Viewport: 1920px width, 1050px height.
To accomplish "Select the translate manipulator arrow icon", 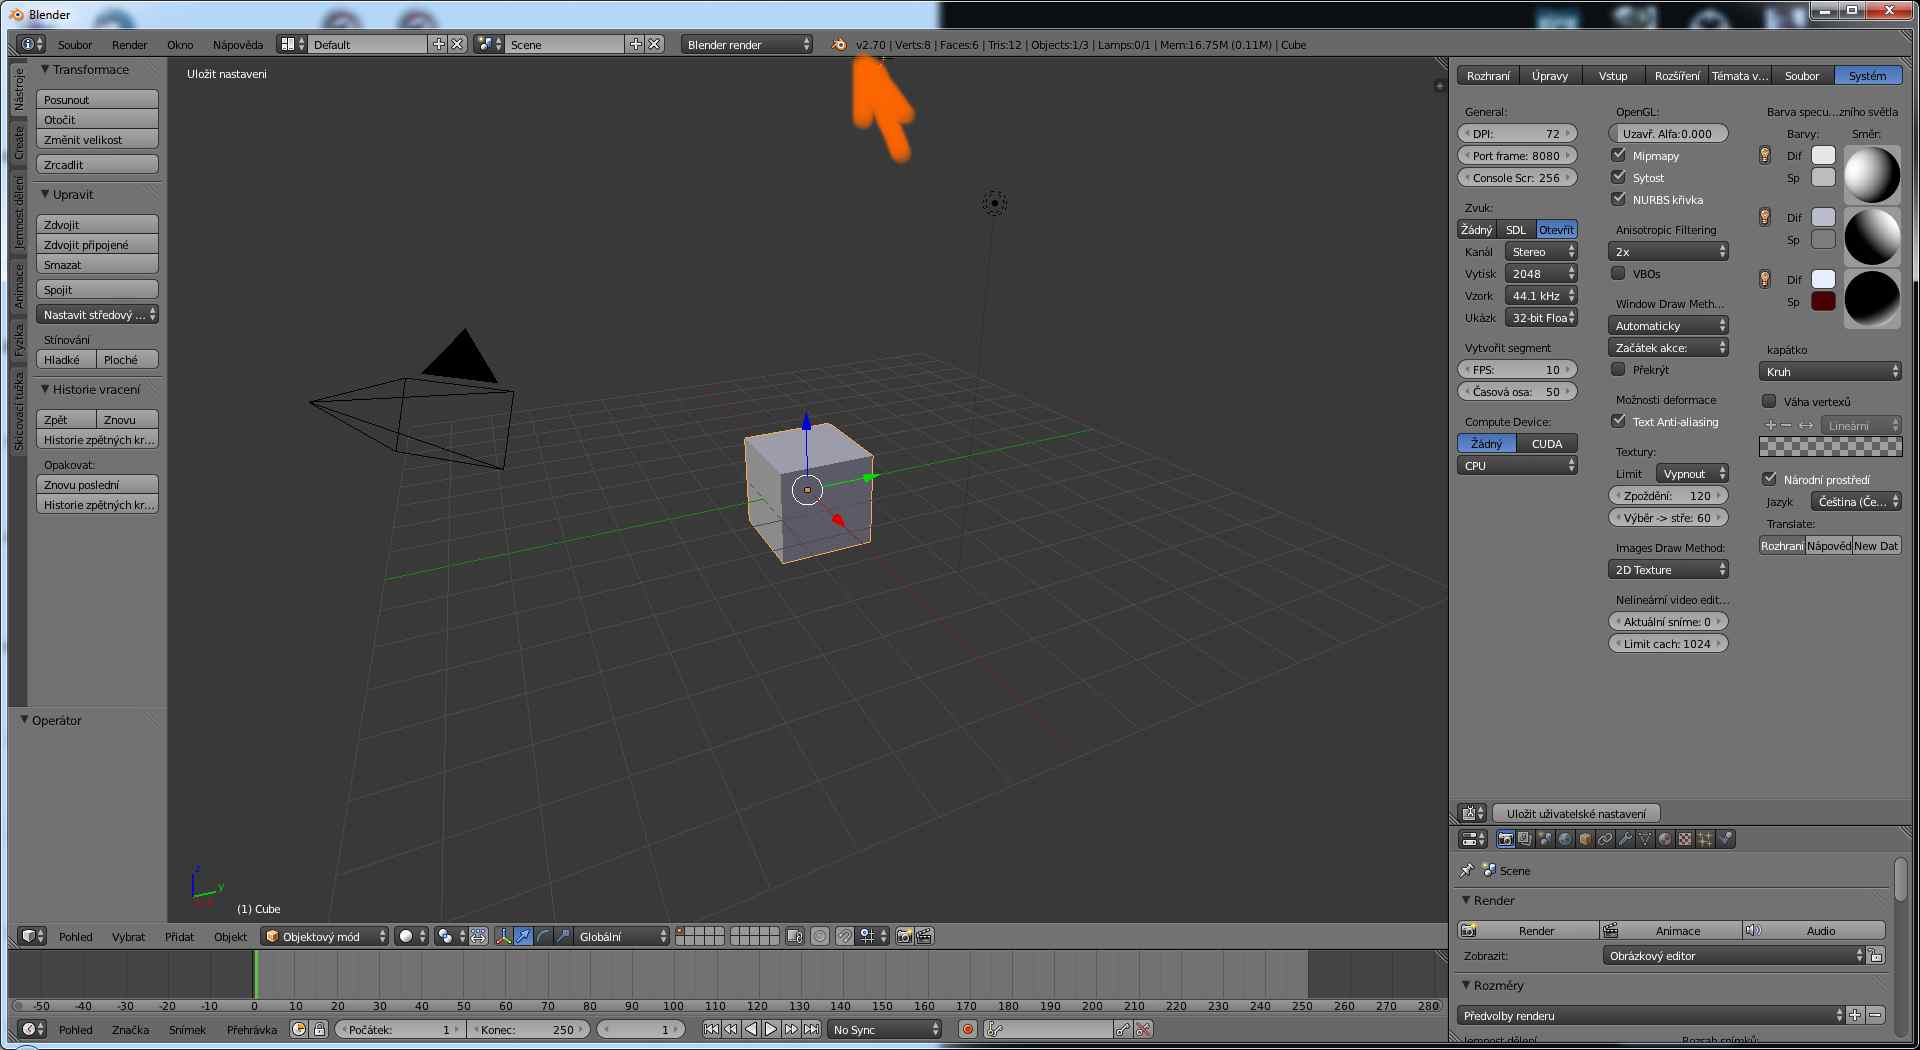I will point(523,936).
